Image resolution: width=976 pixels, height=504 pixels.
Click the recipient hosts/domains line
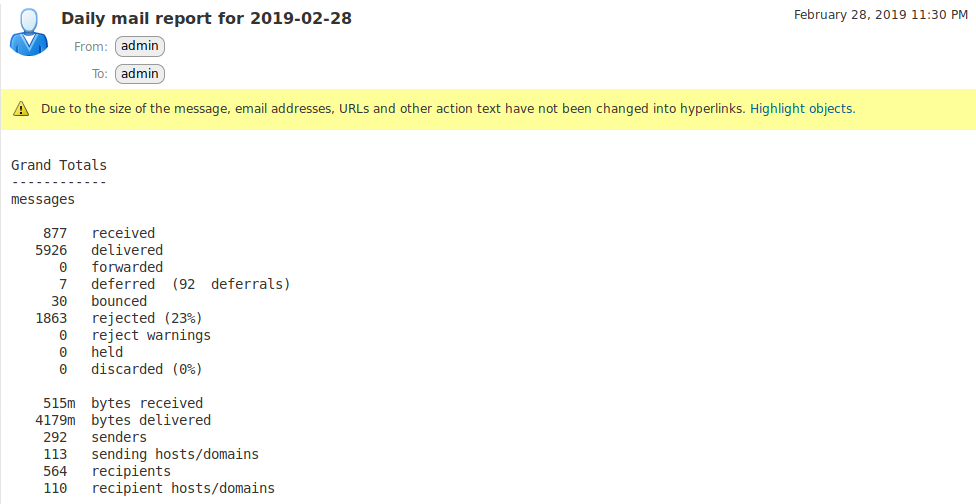tap(180, 488)
